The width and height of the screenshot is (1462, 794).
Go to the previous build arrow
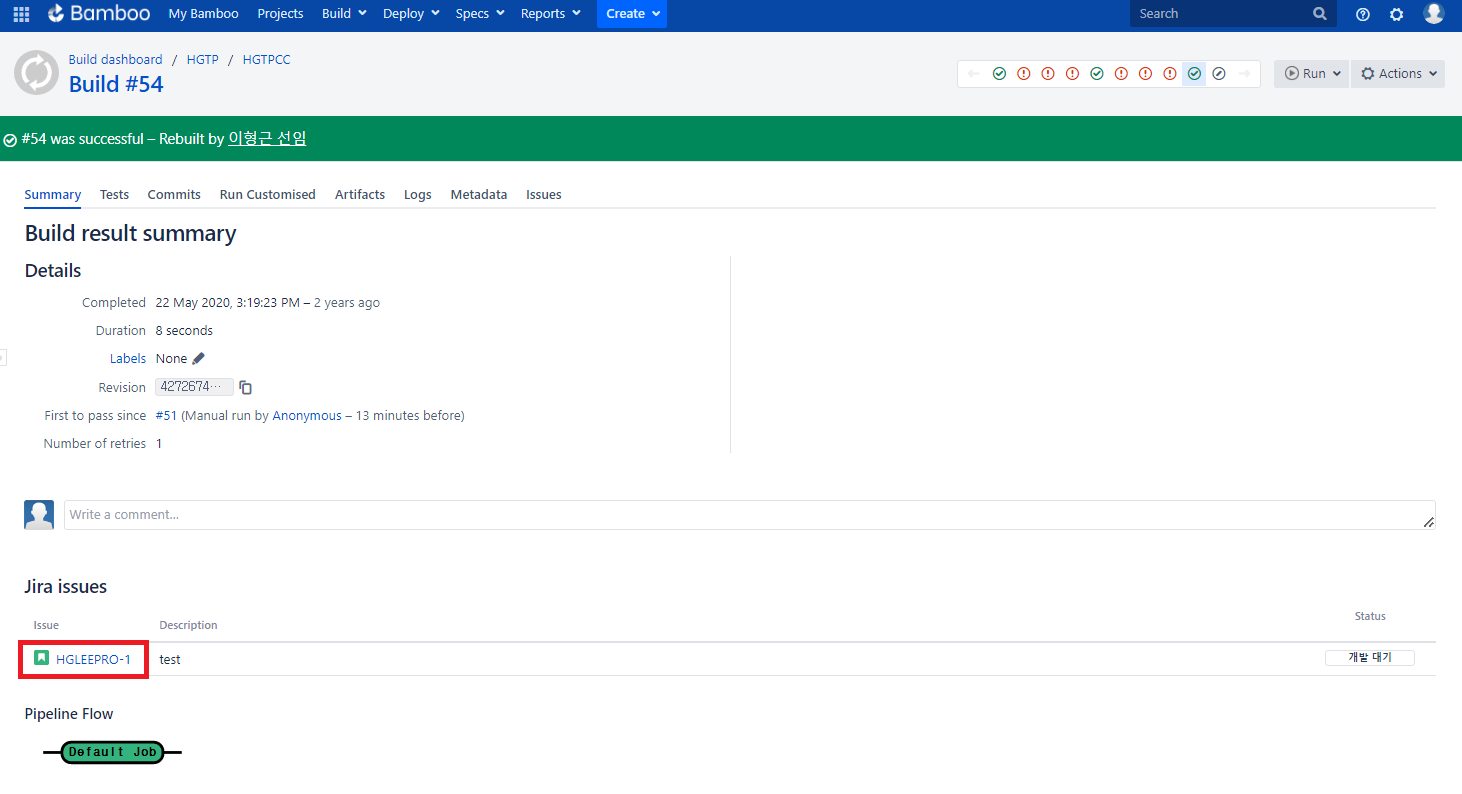(973, 74)
